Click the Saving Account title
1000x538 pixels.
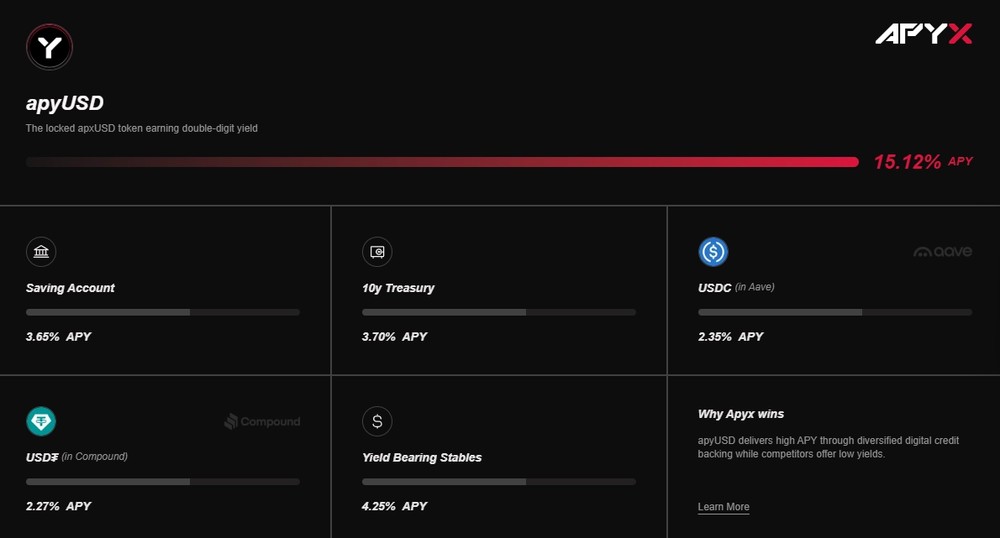click(x=70, y=288)
